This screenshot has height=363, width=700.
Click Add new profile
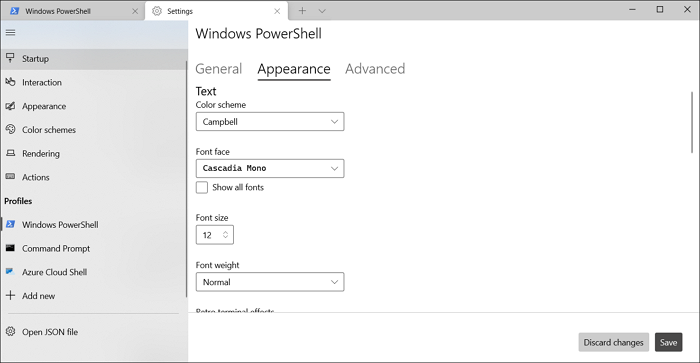pos(93,295)
